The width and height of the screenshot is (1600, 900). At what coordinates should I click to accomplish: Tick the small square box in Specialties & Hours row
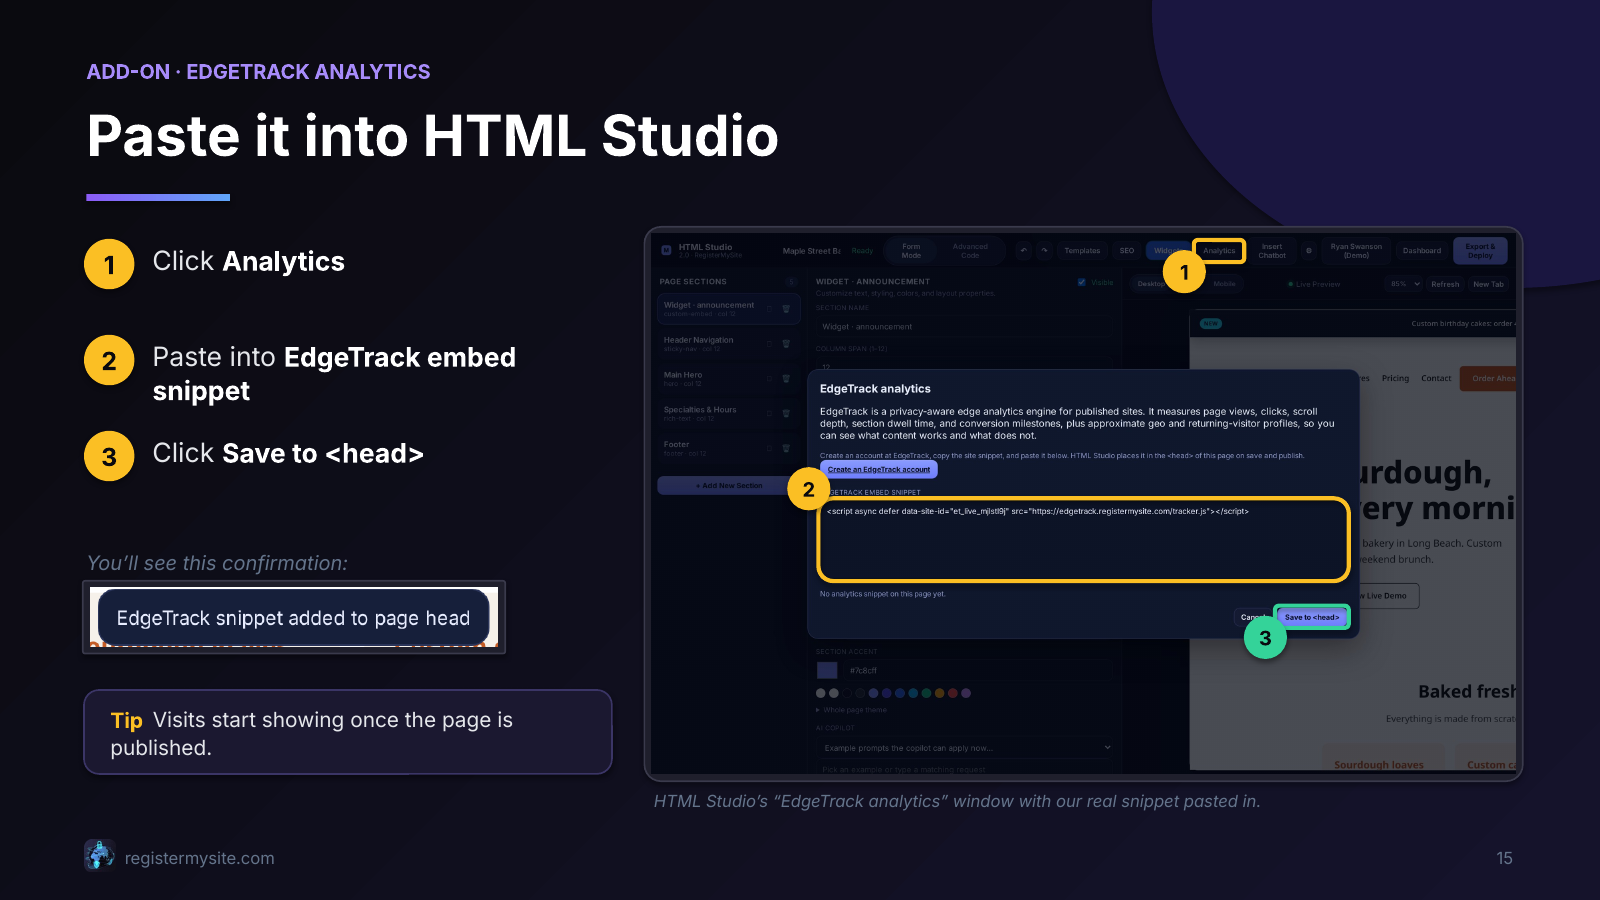coord(769,413)
